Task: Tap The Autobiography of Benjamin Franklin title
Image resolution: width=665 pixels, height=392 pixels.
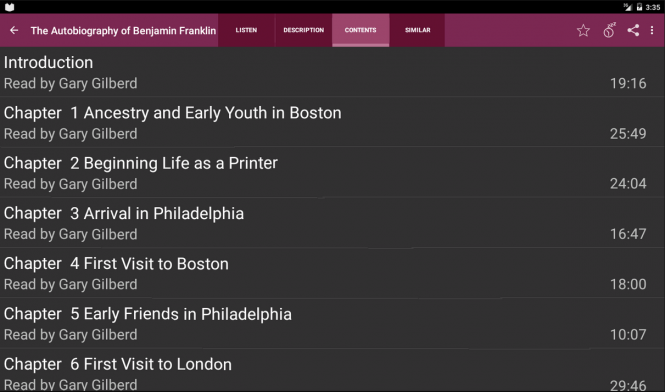Action: (x=123, y=31)
